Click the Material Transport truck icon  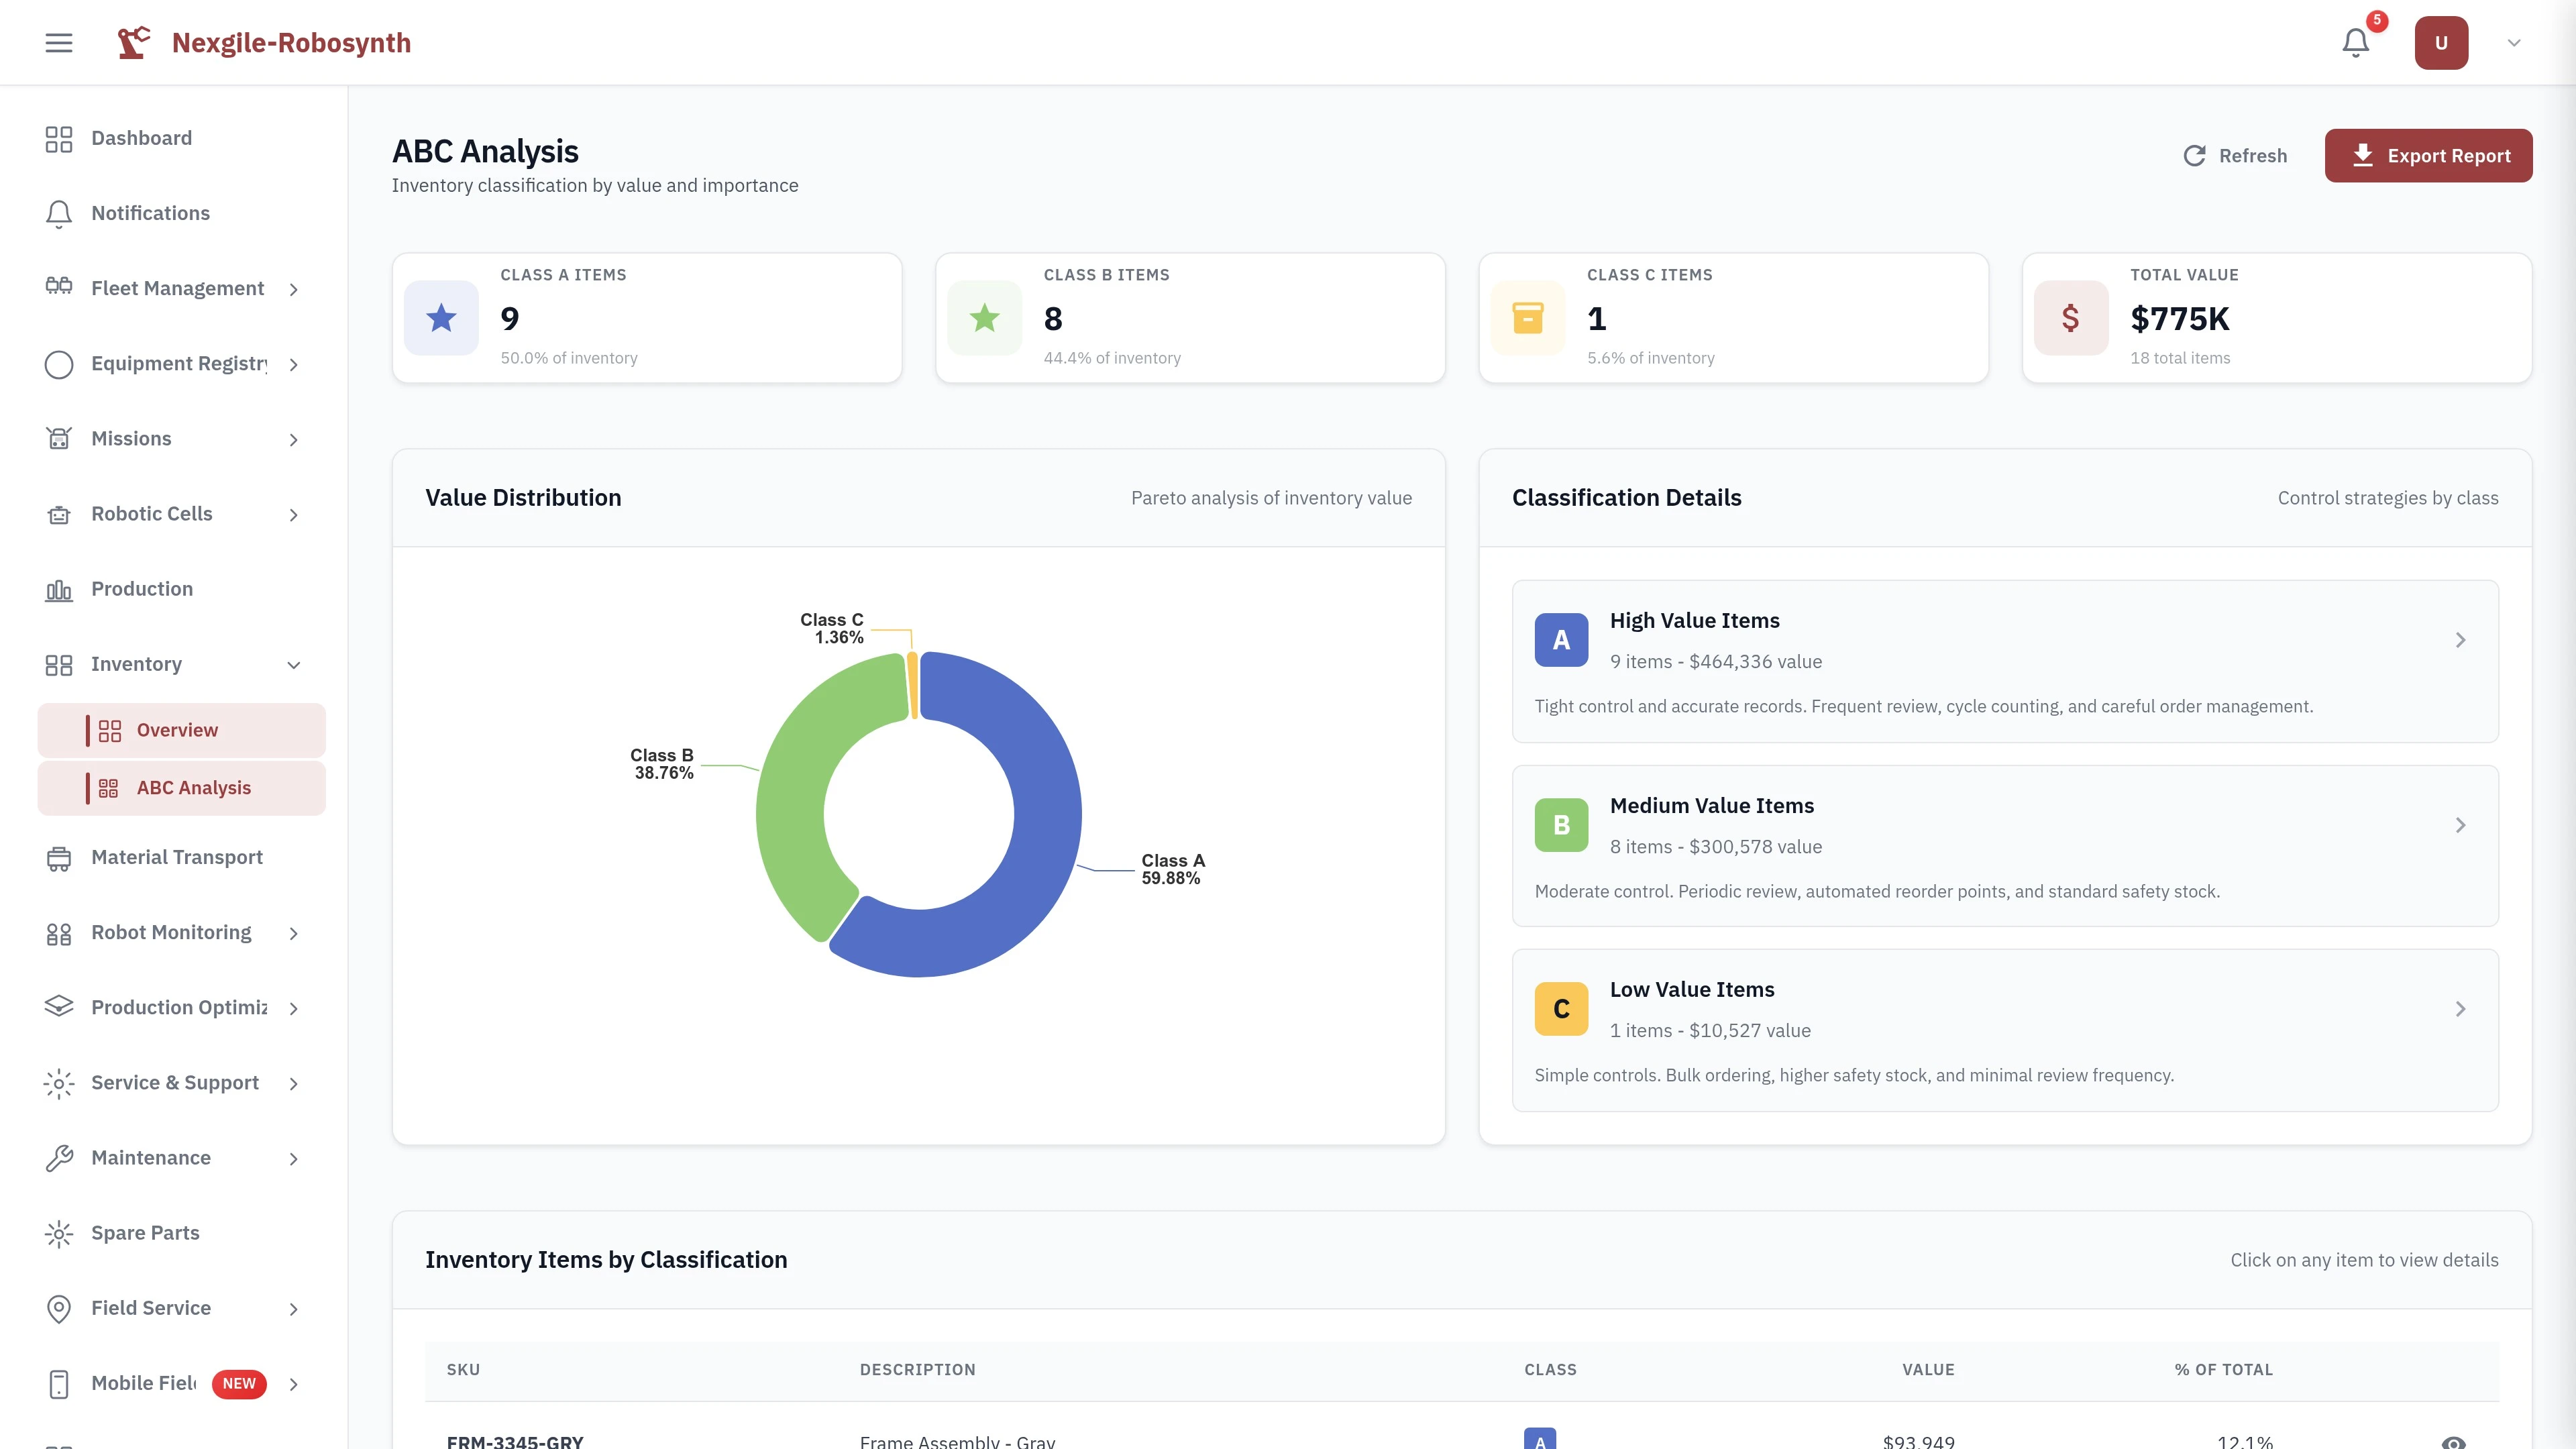pos(58,857)
